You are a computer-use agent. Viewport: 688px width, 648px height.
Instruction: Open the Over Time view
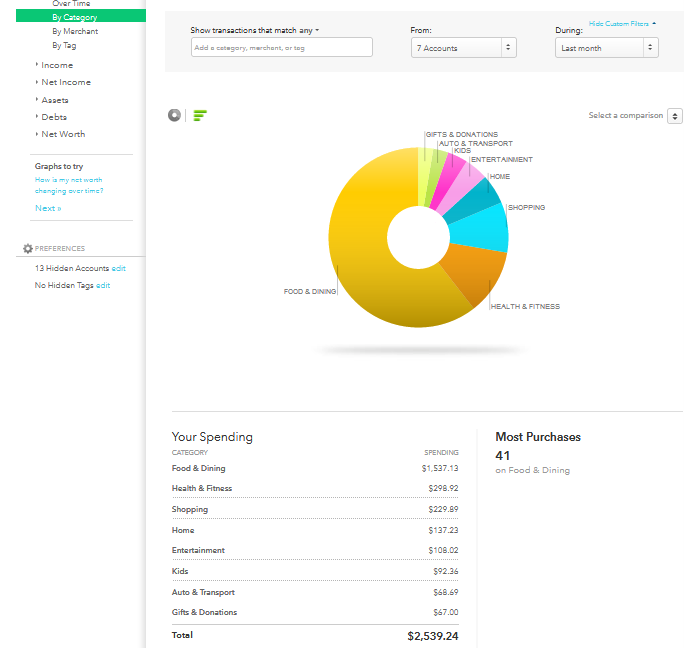coord(71,4)
